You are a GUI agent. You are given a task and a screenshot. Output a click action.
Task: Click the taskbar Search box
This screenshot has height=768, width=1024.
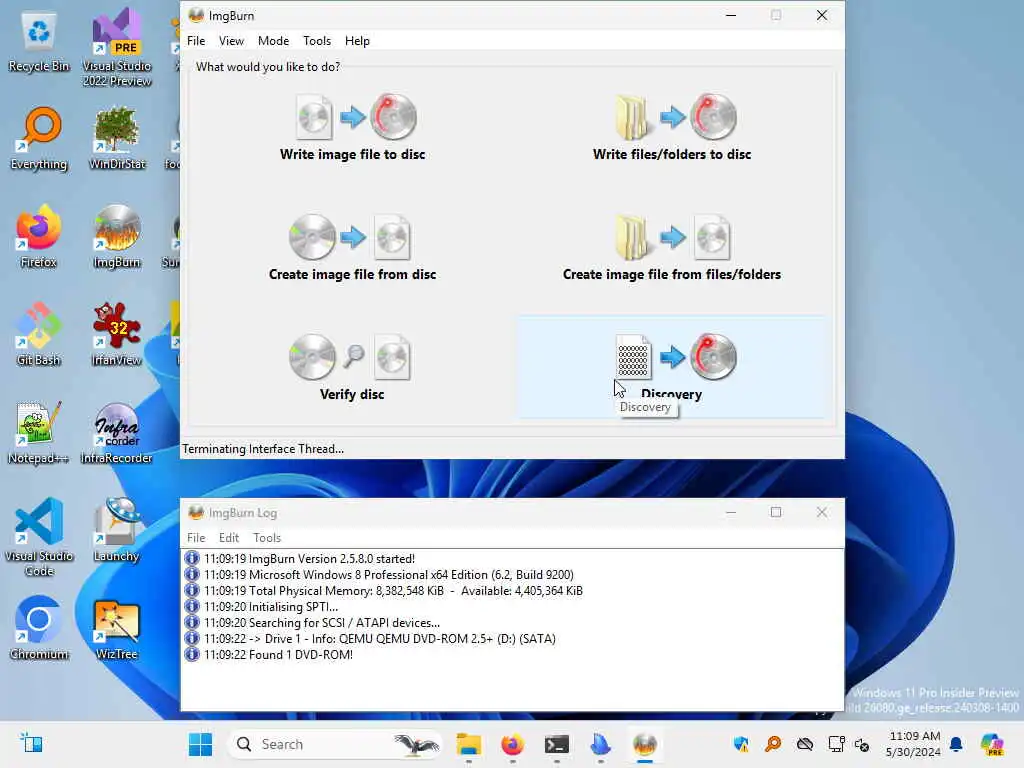(x=334, y=744)
